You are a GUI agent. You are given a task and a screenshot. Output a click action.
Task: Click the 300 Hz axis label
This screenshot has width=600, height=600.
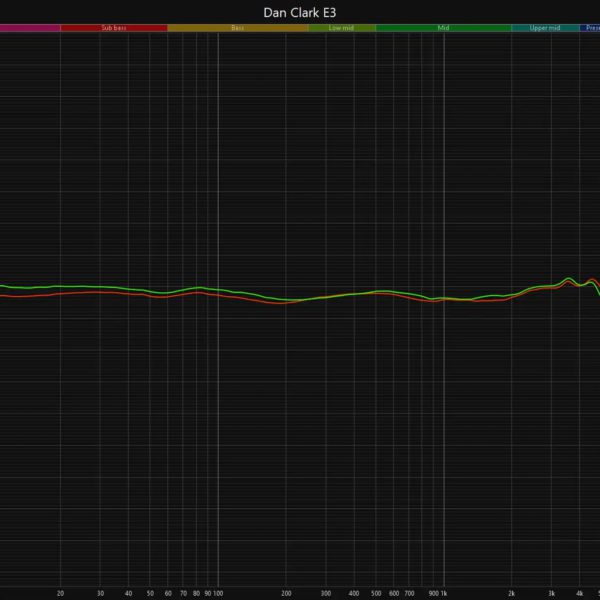(326, 593)
